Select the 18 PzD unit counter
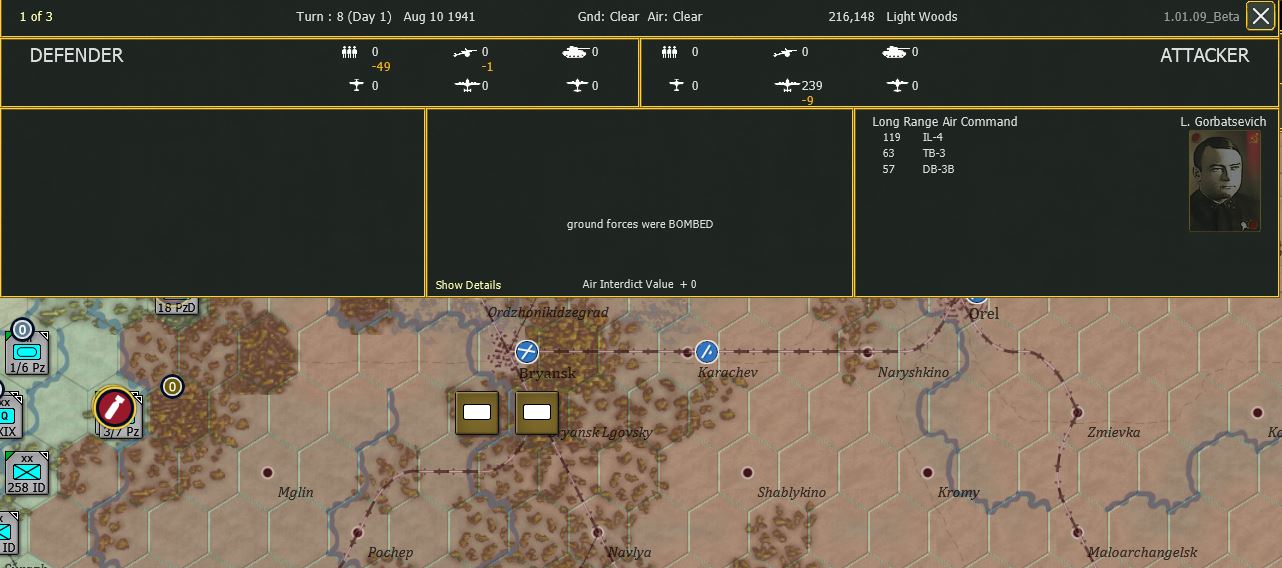 [176, 306]
